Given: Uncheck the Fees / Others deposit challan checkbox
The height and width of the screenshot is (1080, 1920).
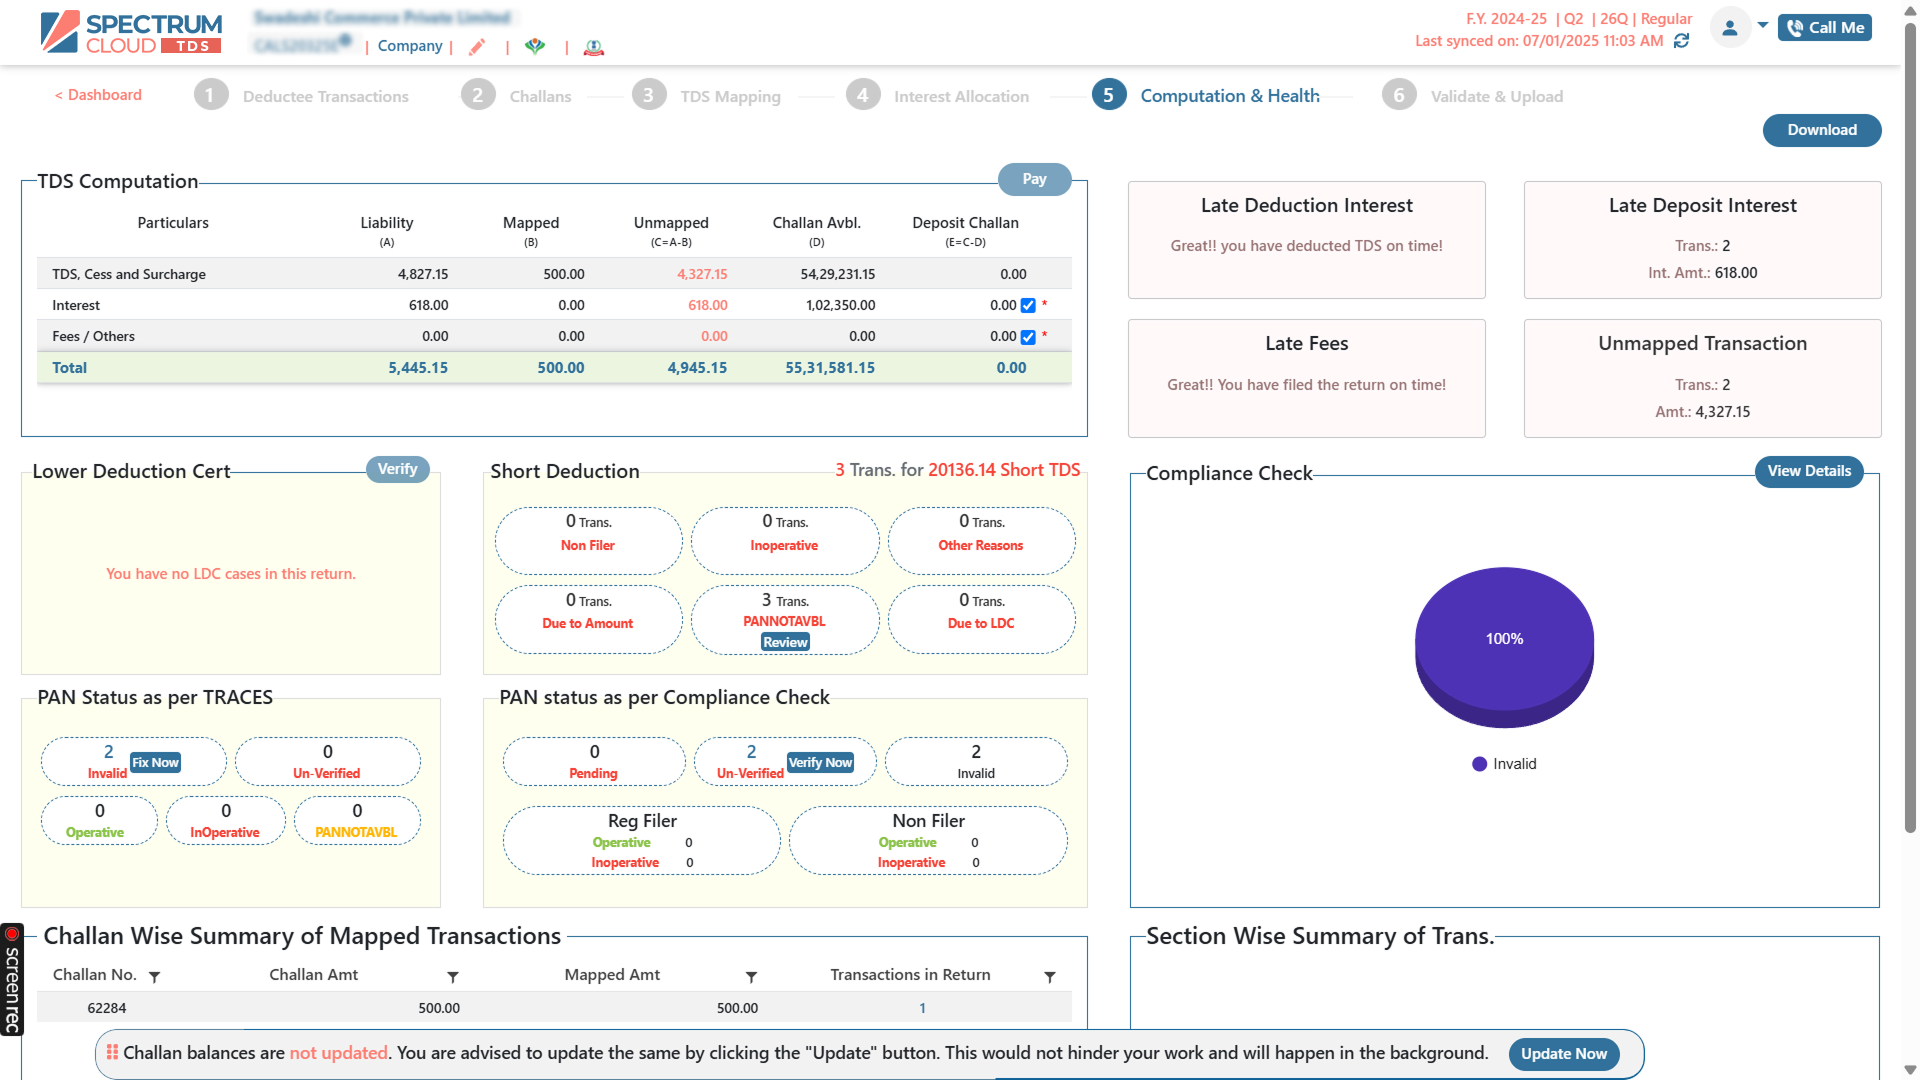Looking at the screenshot, I should pyautogui.click(x=1028, y=337).
